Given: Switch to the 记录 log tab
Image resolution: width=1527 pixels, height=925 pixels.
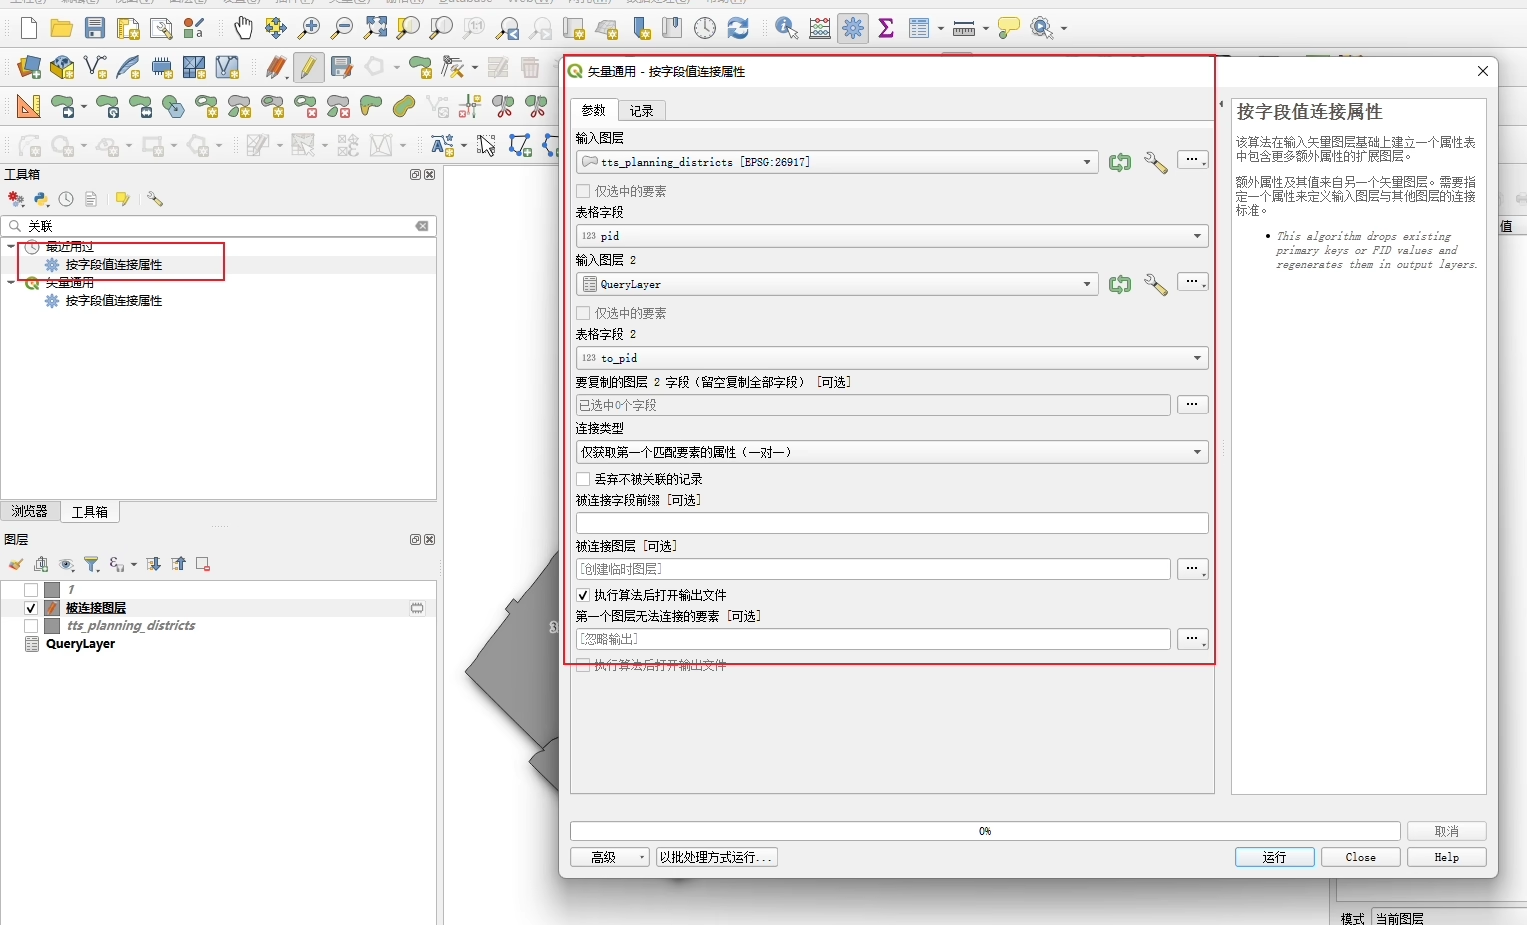Looking at the screenshot, I should [x=642, y=110].
